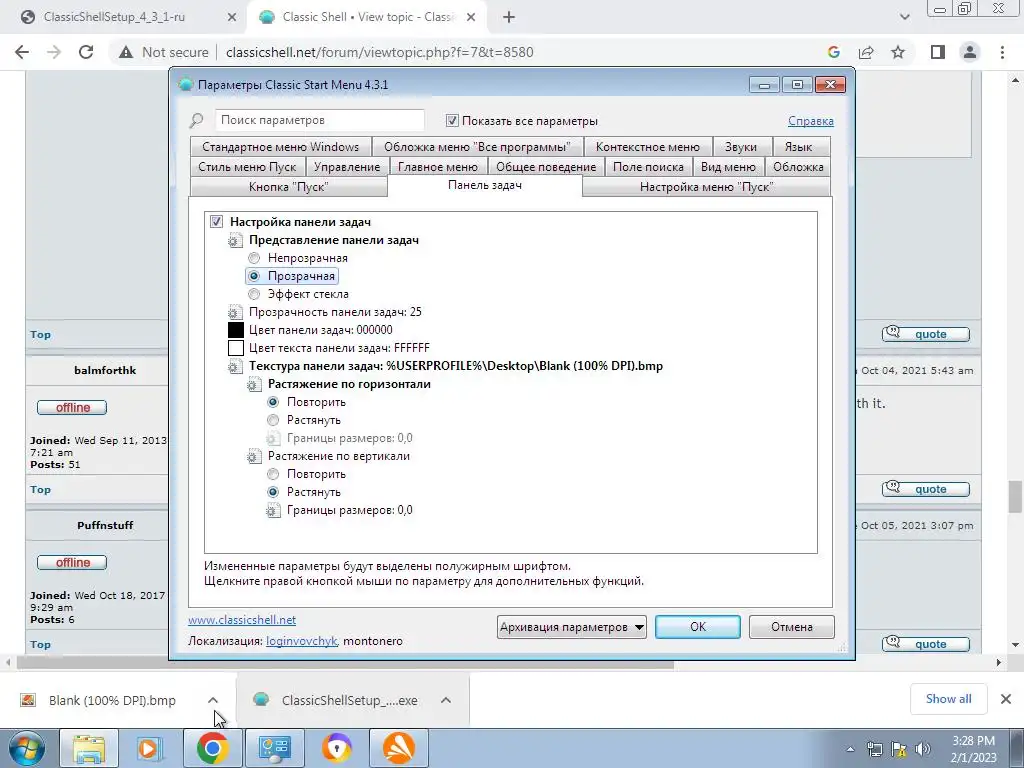Click gear icon beside Представление панели задач
Screen dimensions: 1024x768
(235, 240)
